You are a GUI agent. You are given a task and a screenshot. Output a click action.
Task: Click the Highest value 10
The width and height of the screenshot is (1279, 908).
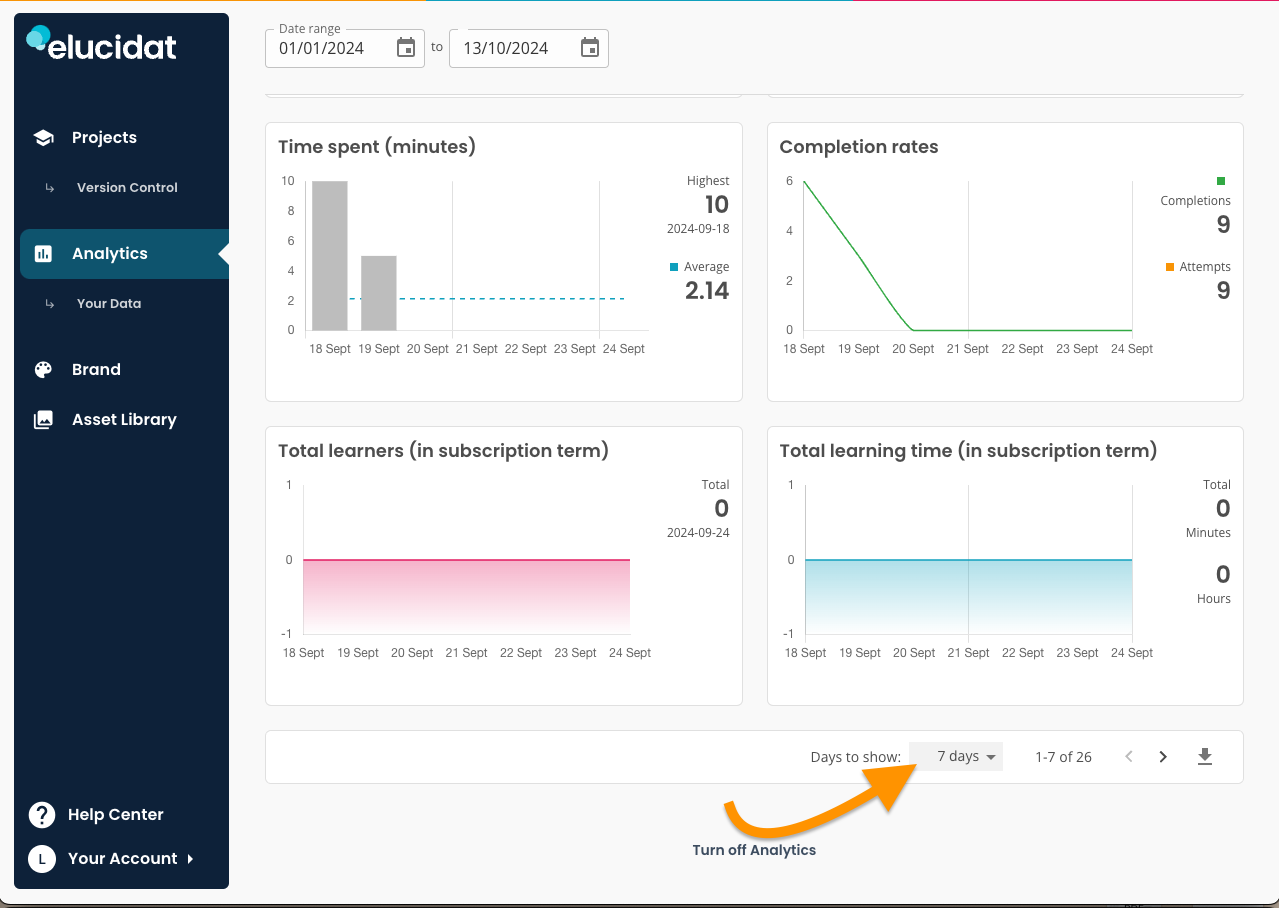click(717, 205)
